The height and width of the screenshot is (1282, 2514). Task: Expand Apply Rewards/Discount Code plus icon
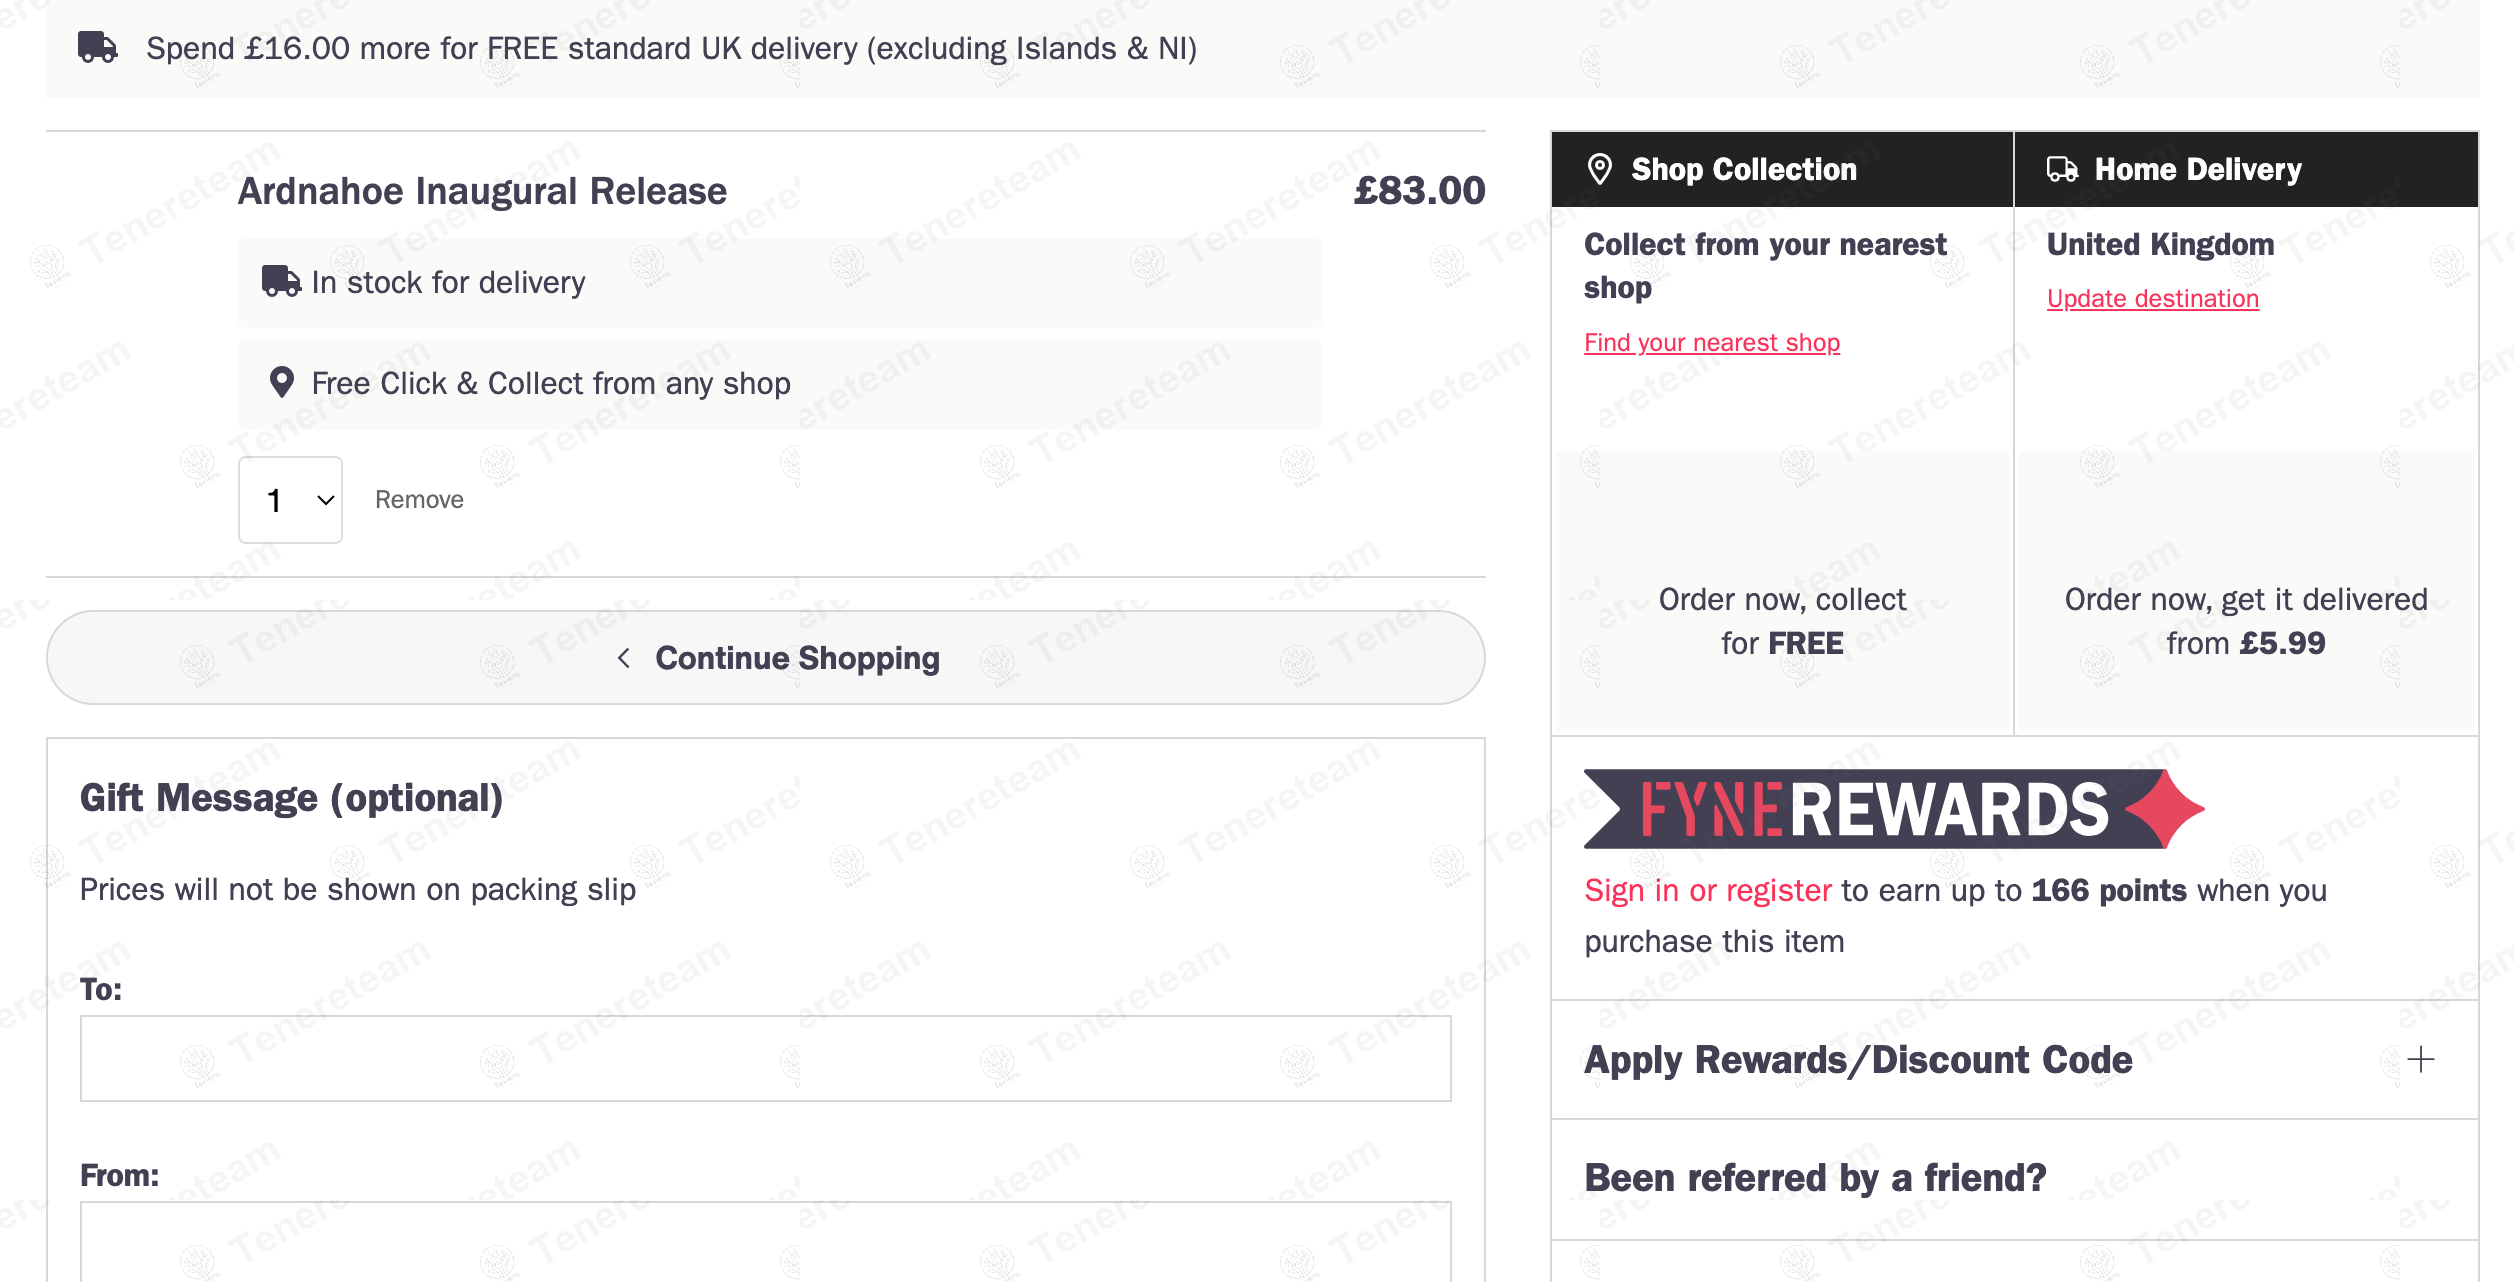[2420, 1059]
